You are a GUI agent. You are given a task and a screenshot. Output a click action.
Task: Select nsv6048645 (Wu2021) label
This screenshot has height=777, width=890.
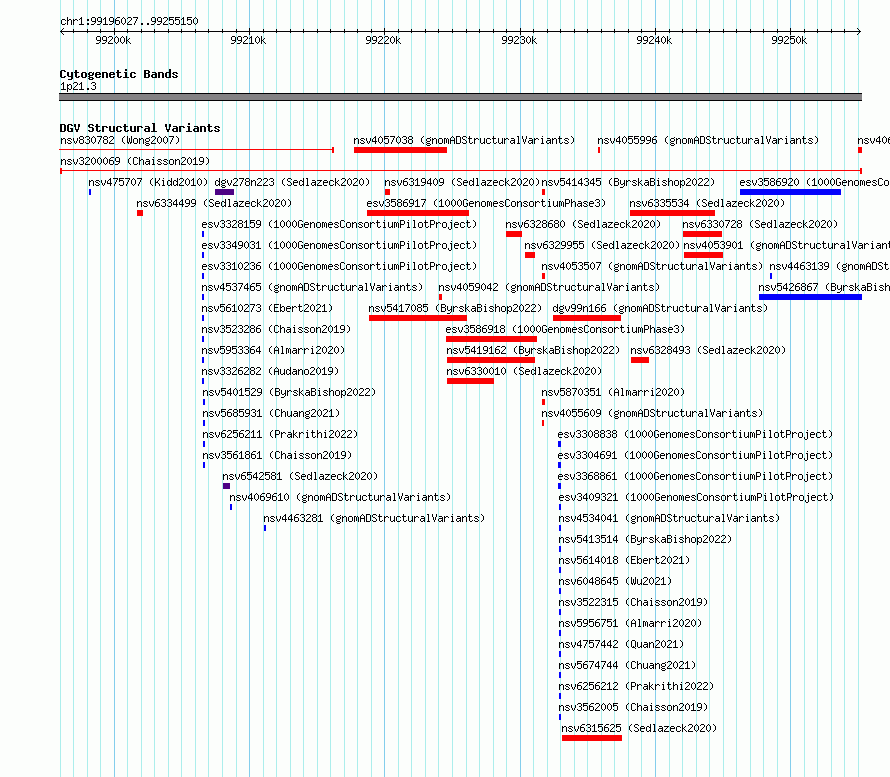point(615,581)
